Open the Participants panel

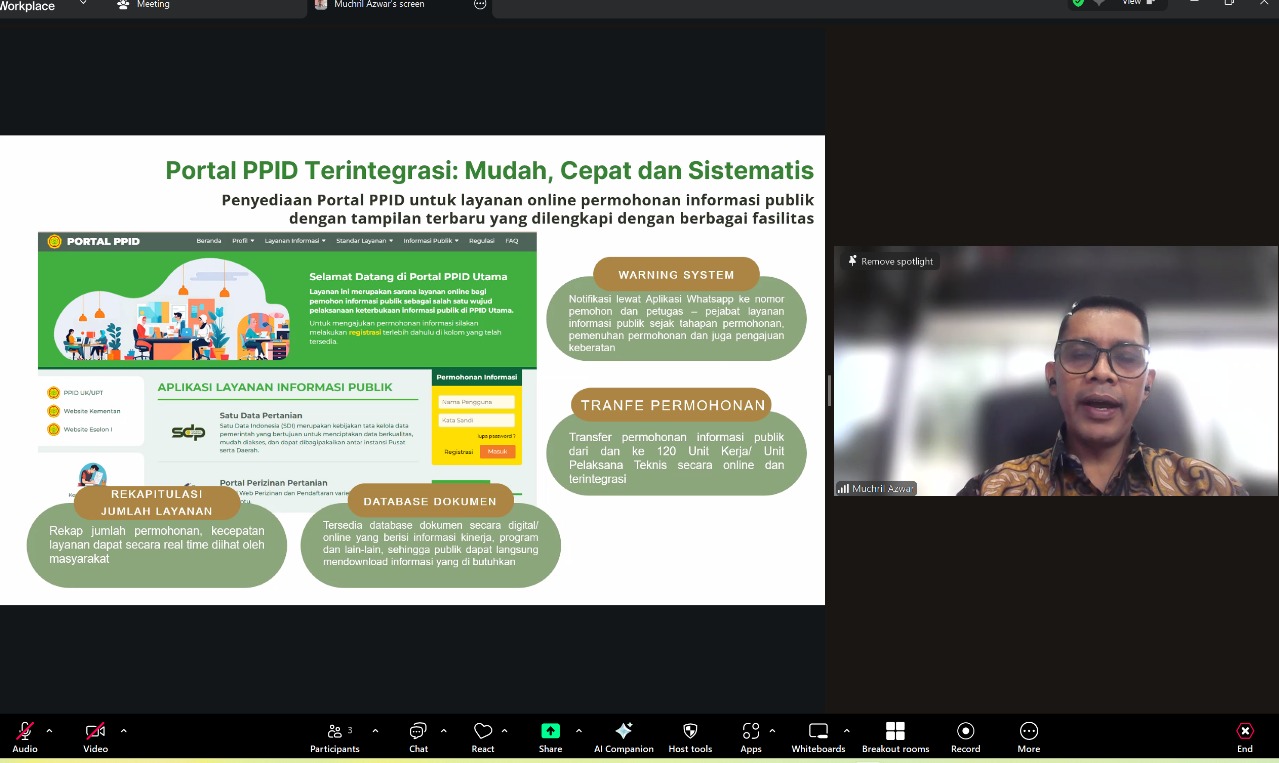[x=334, y=732]
